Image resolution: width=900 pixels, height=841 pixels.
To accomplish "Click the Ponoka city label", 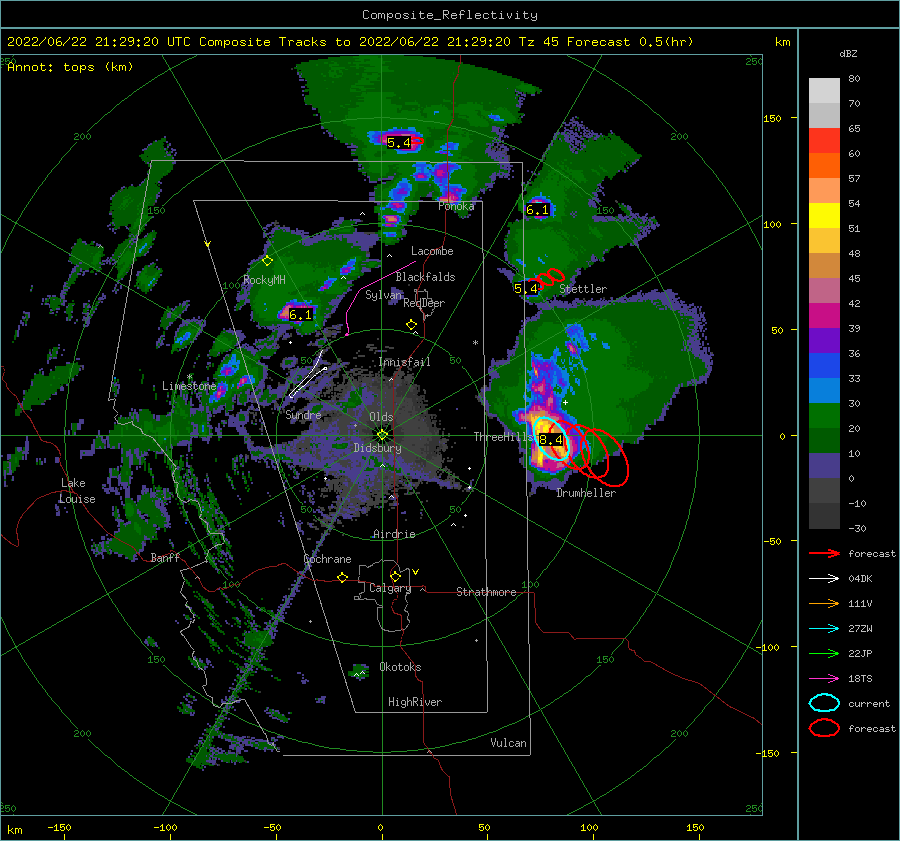I will point(456,206).
